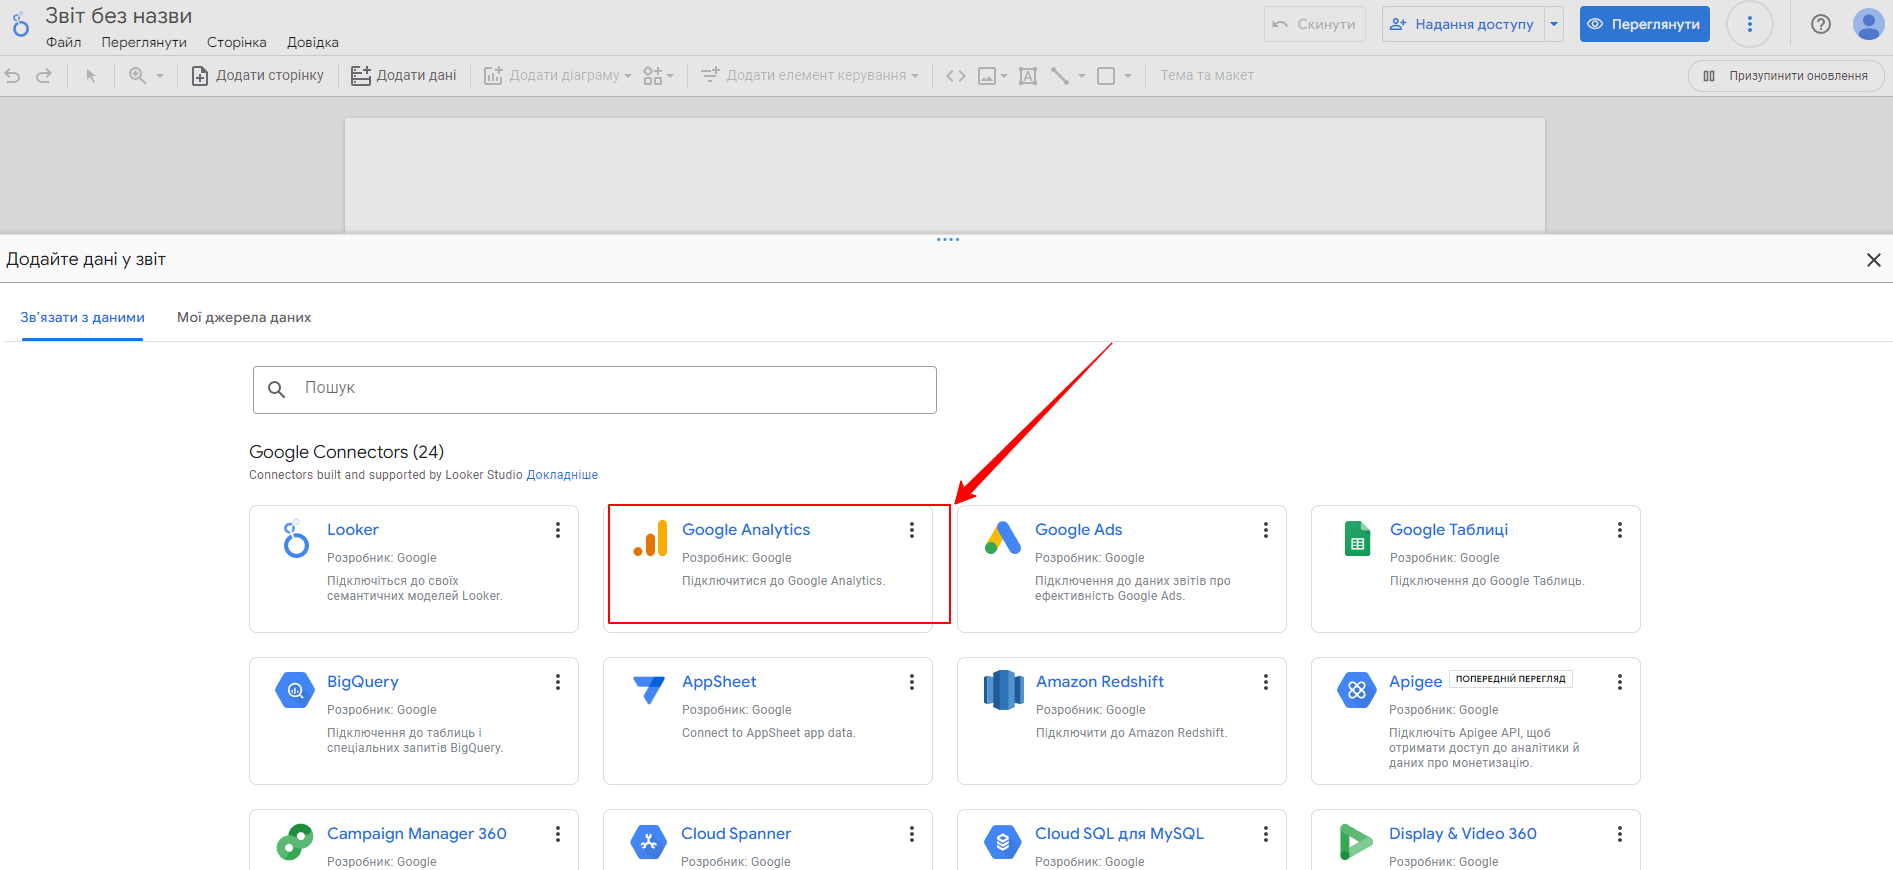Image resolution: width=1893 pixels, height=870 pixels.
Task: Click the Looker Studio logo icon
Action: 20,25
